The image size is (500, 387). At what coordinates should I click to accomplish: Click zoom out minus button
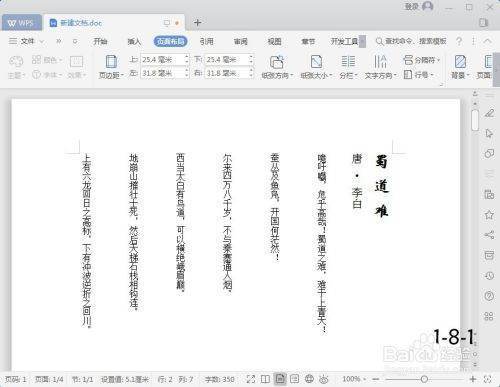376,379
